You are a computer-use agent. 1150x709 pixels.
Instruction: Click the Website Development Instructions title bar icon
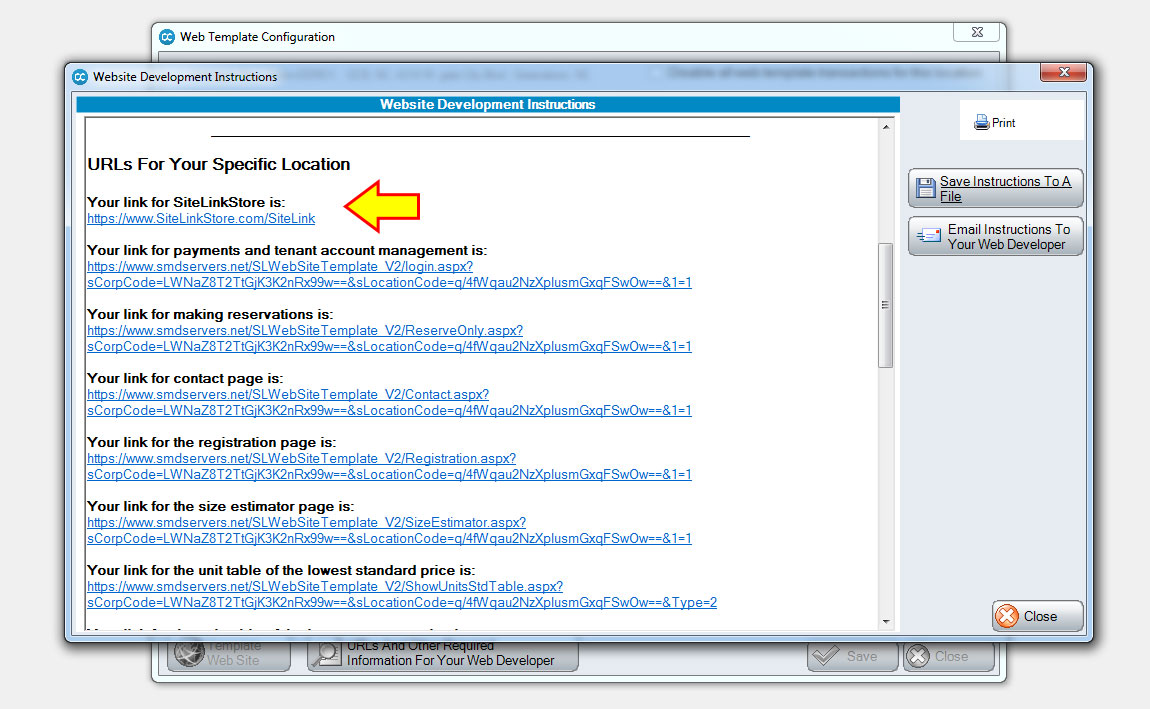(x=80, y=76)
